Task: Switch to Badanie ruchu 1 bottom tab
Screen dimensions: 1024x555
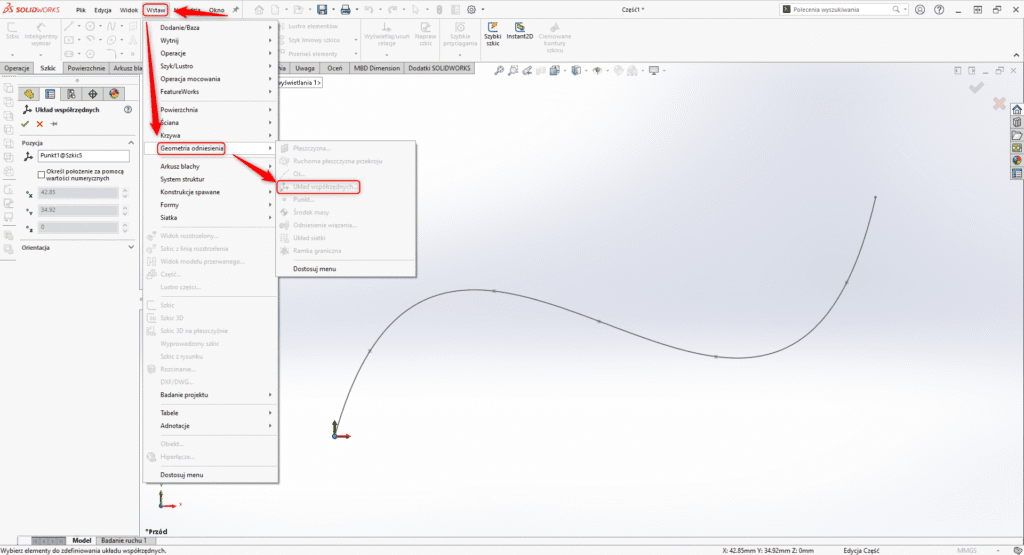Action: (x=122, y=541)
